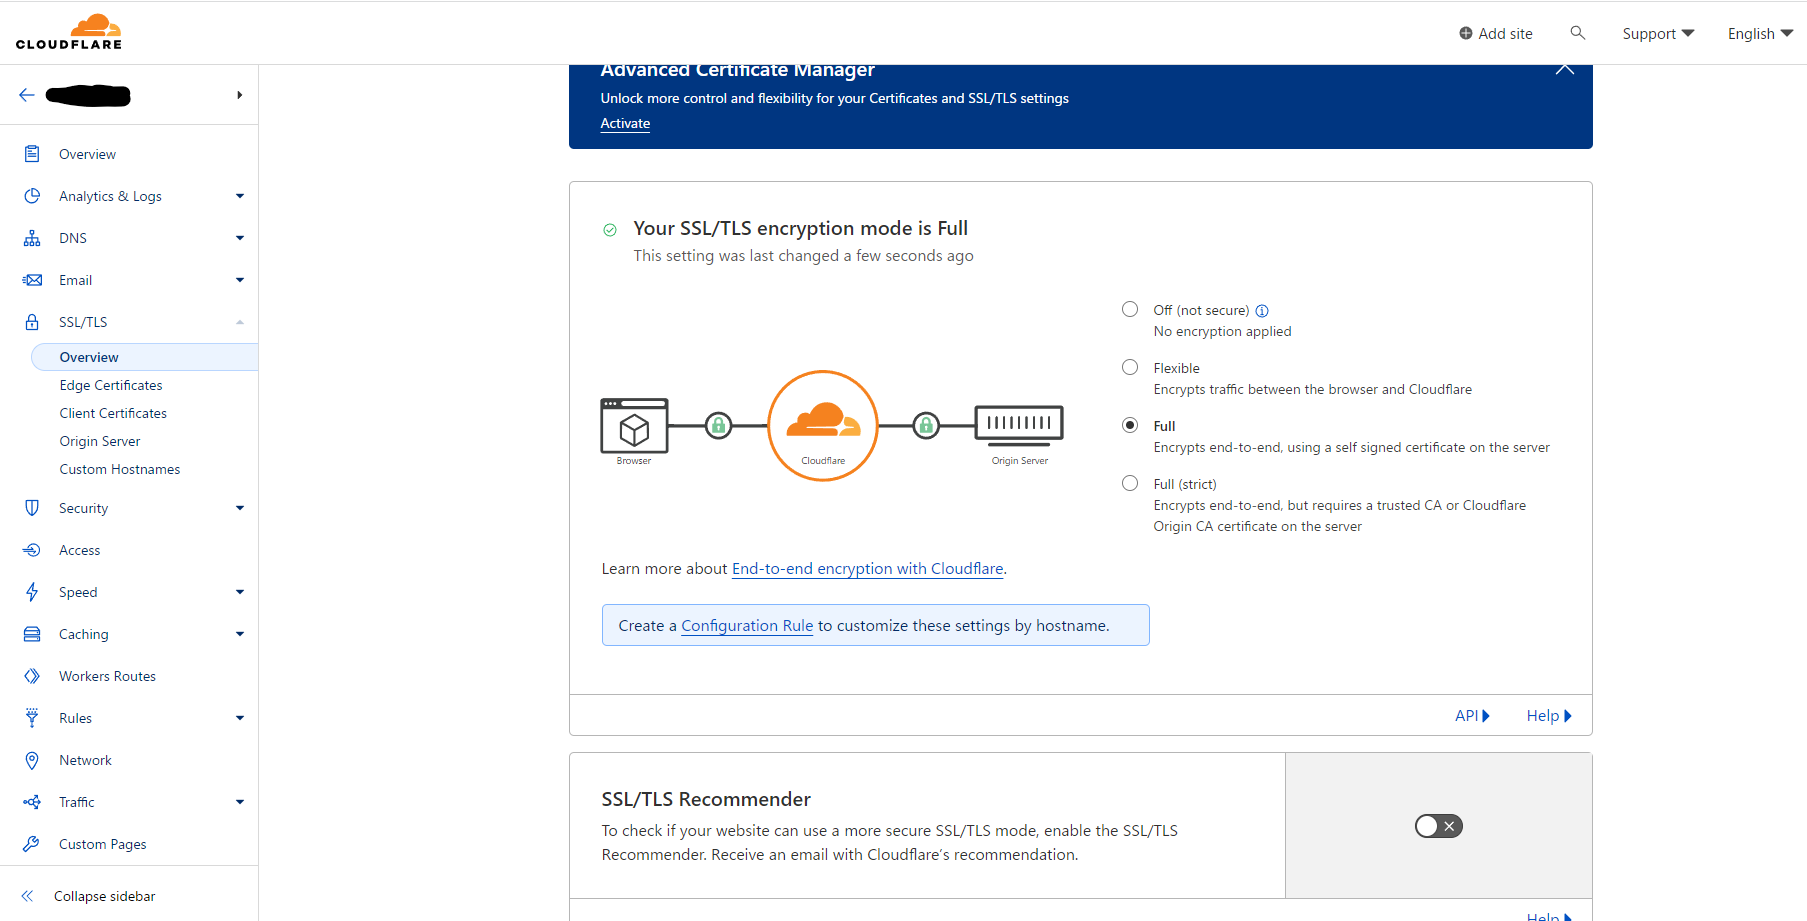
Task: Click the Rules filter icon
Action: (32, 718)
